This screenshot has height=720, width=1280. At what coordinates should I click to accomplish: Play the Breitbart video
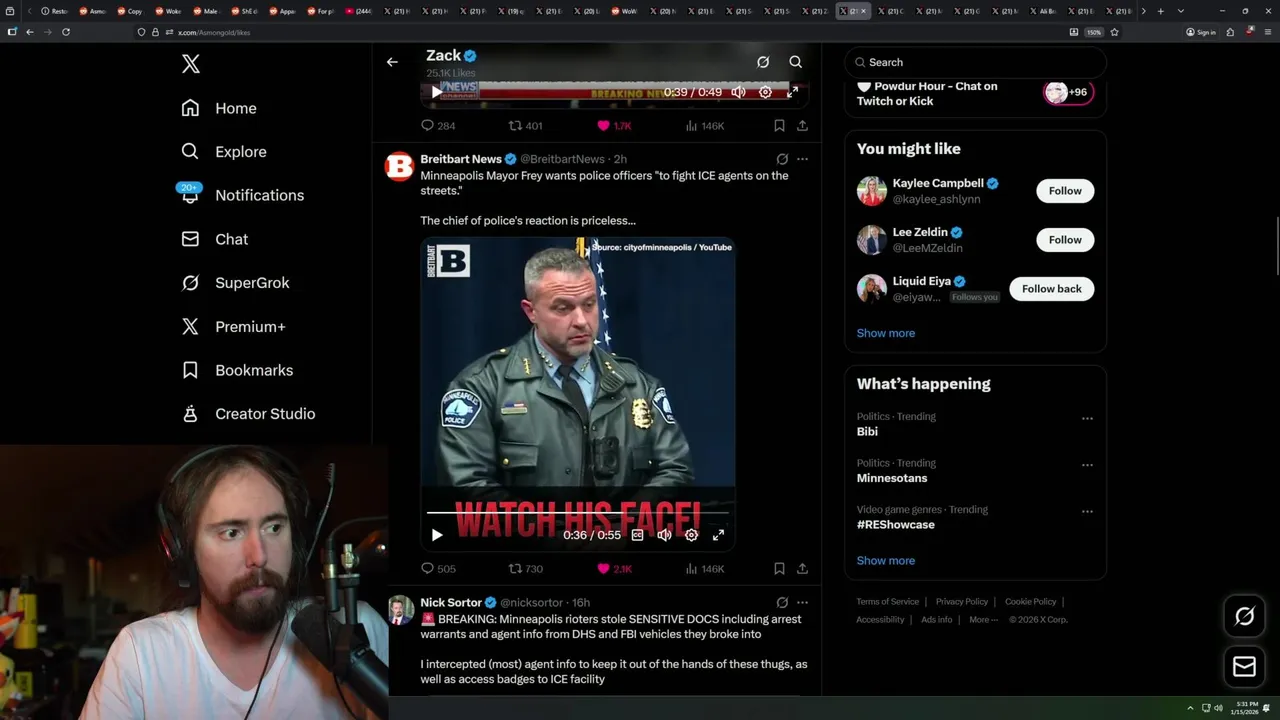(x=437, y=535)
